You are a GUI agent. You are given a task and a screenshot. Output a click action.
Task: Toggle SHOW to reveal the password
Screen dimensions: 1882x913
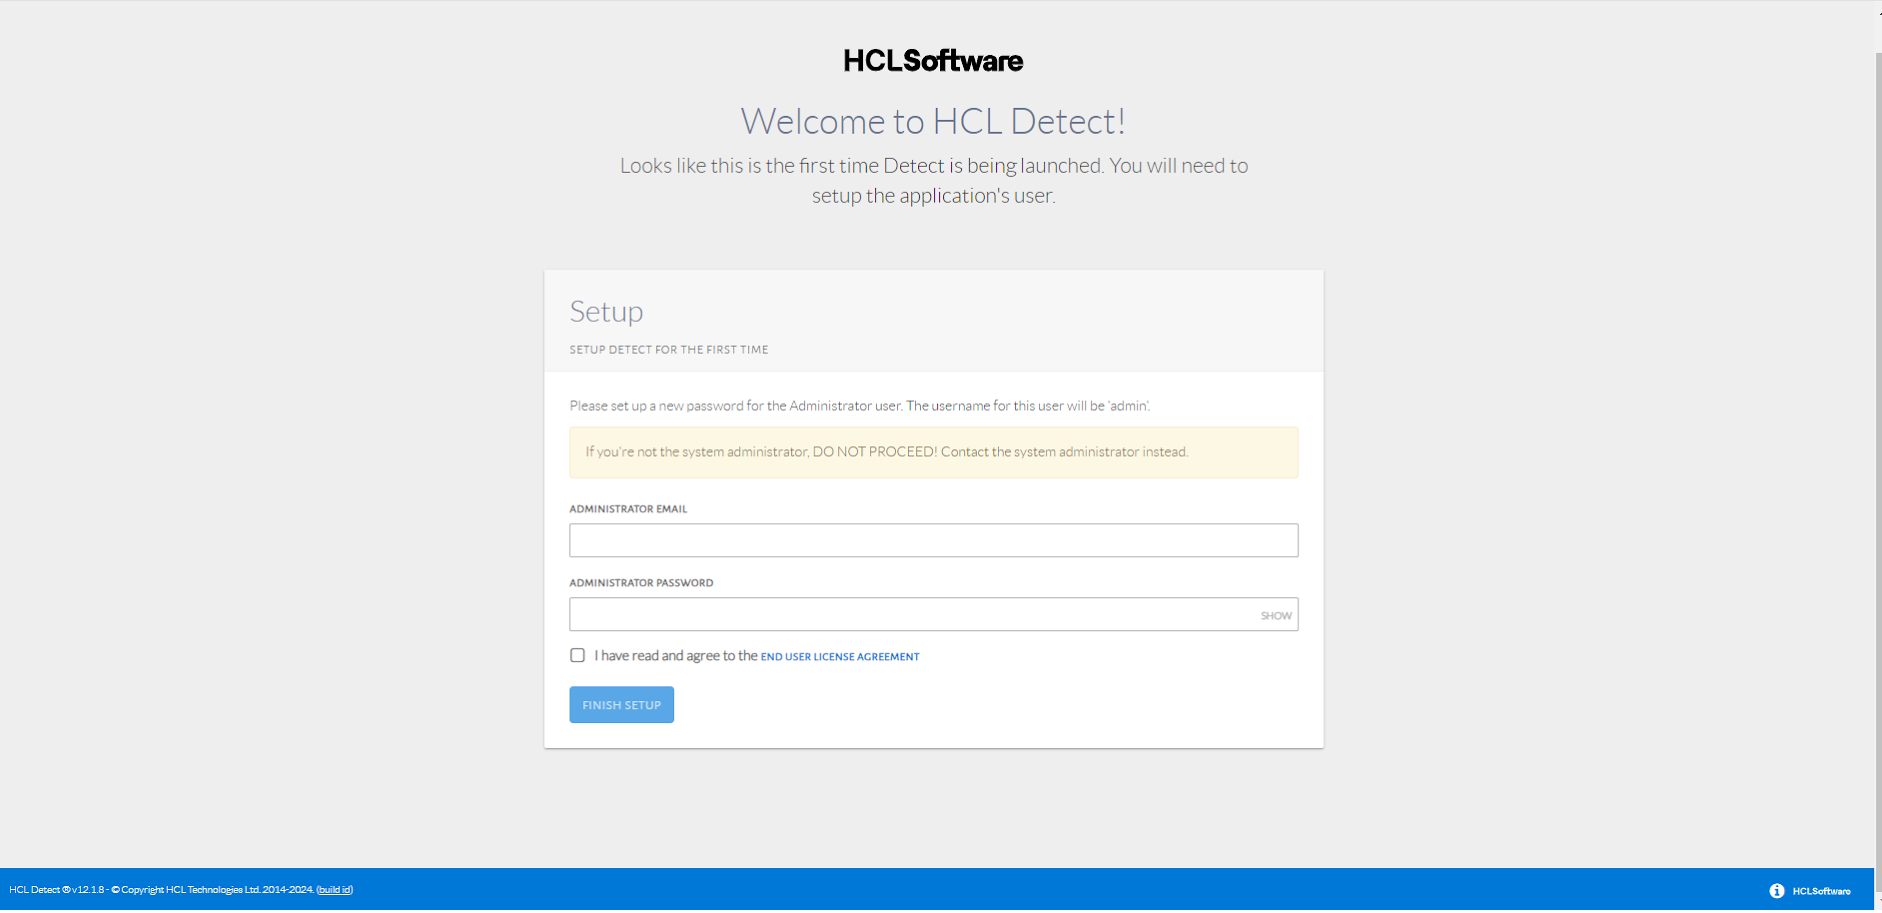1275,616
